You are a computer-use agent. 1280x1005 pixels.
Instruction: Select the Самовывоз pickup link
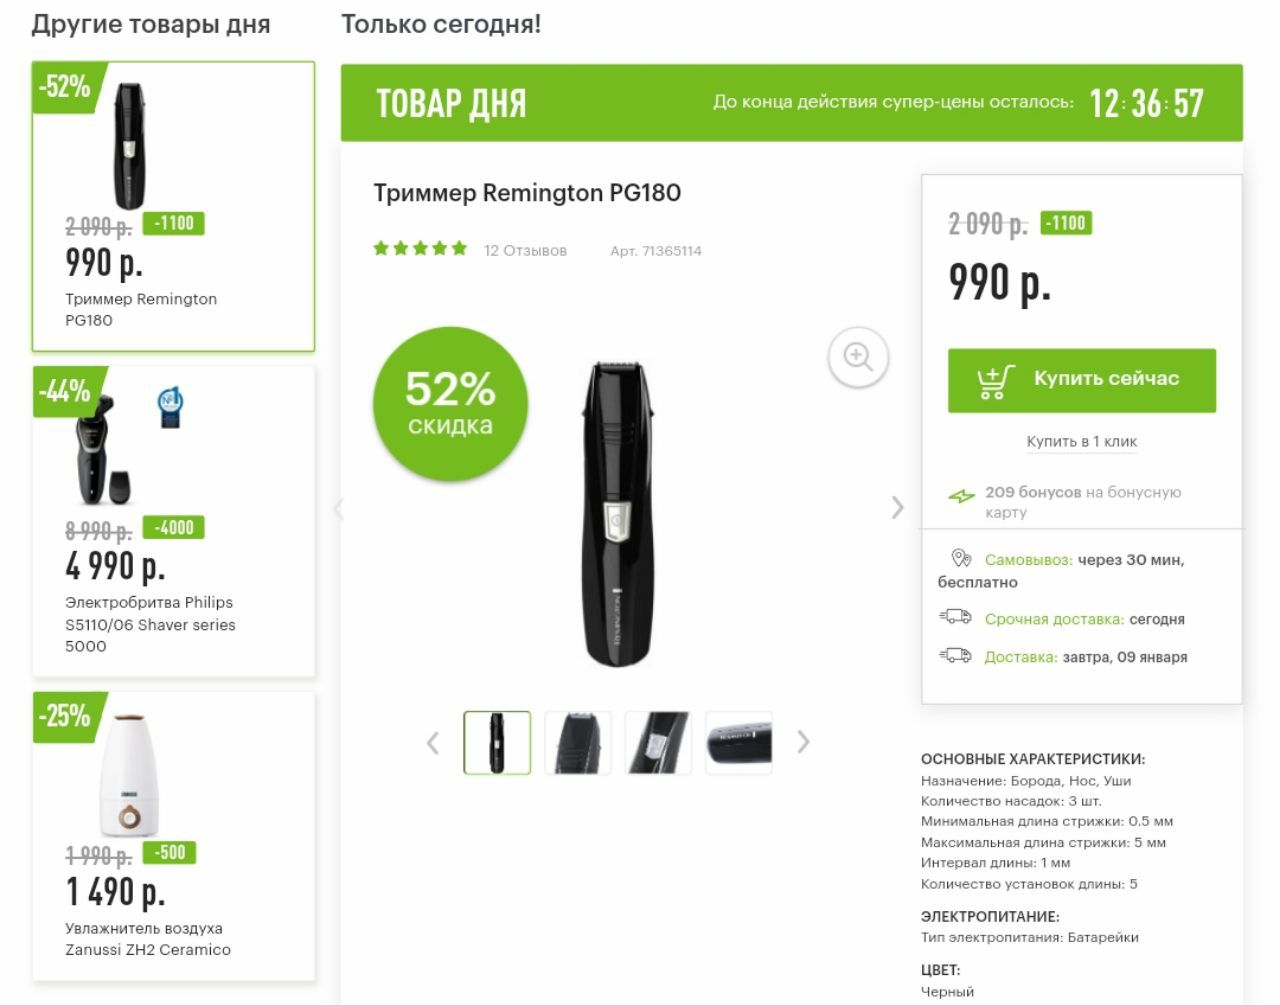pyautogui.click(x=1028, y=560)
